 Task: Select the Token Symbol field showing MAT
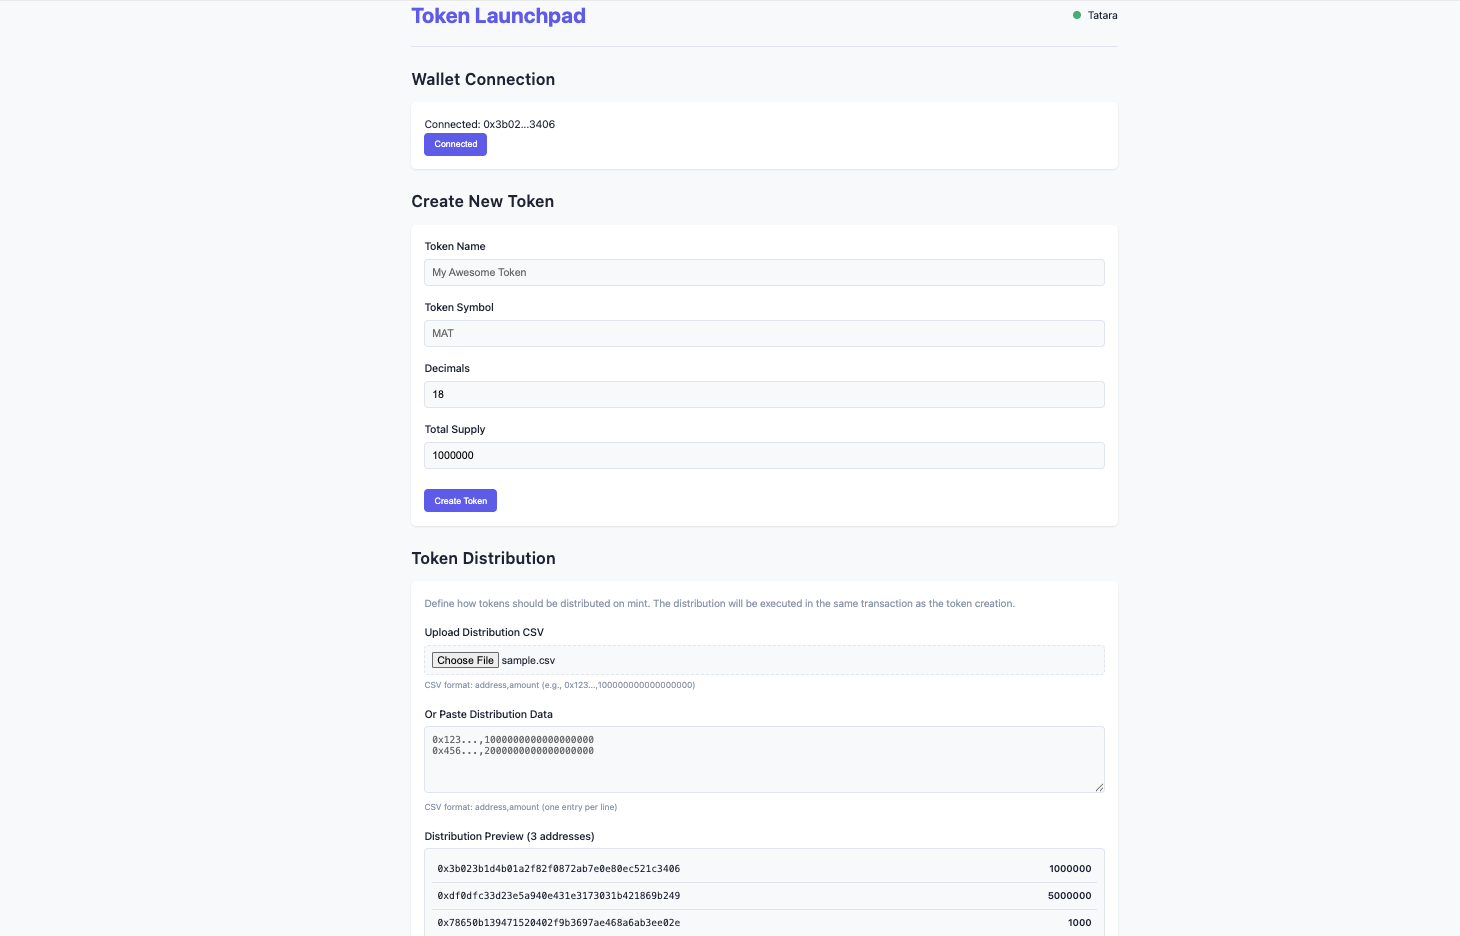tap(764, 333)
